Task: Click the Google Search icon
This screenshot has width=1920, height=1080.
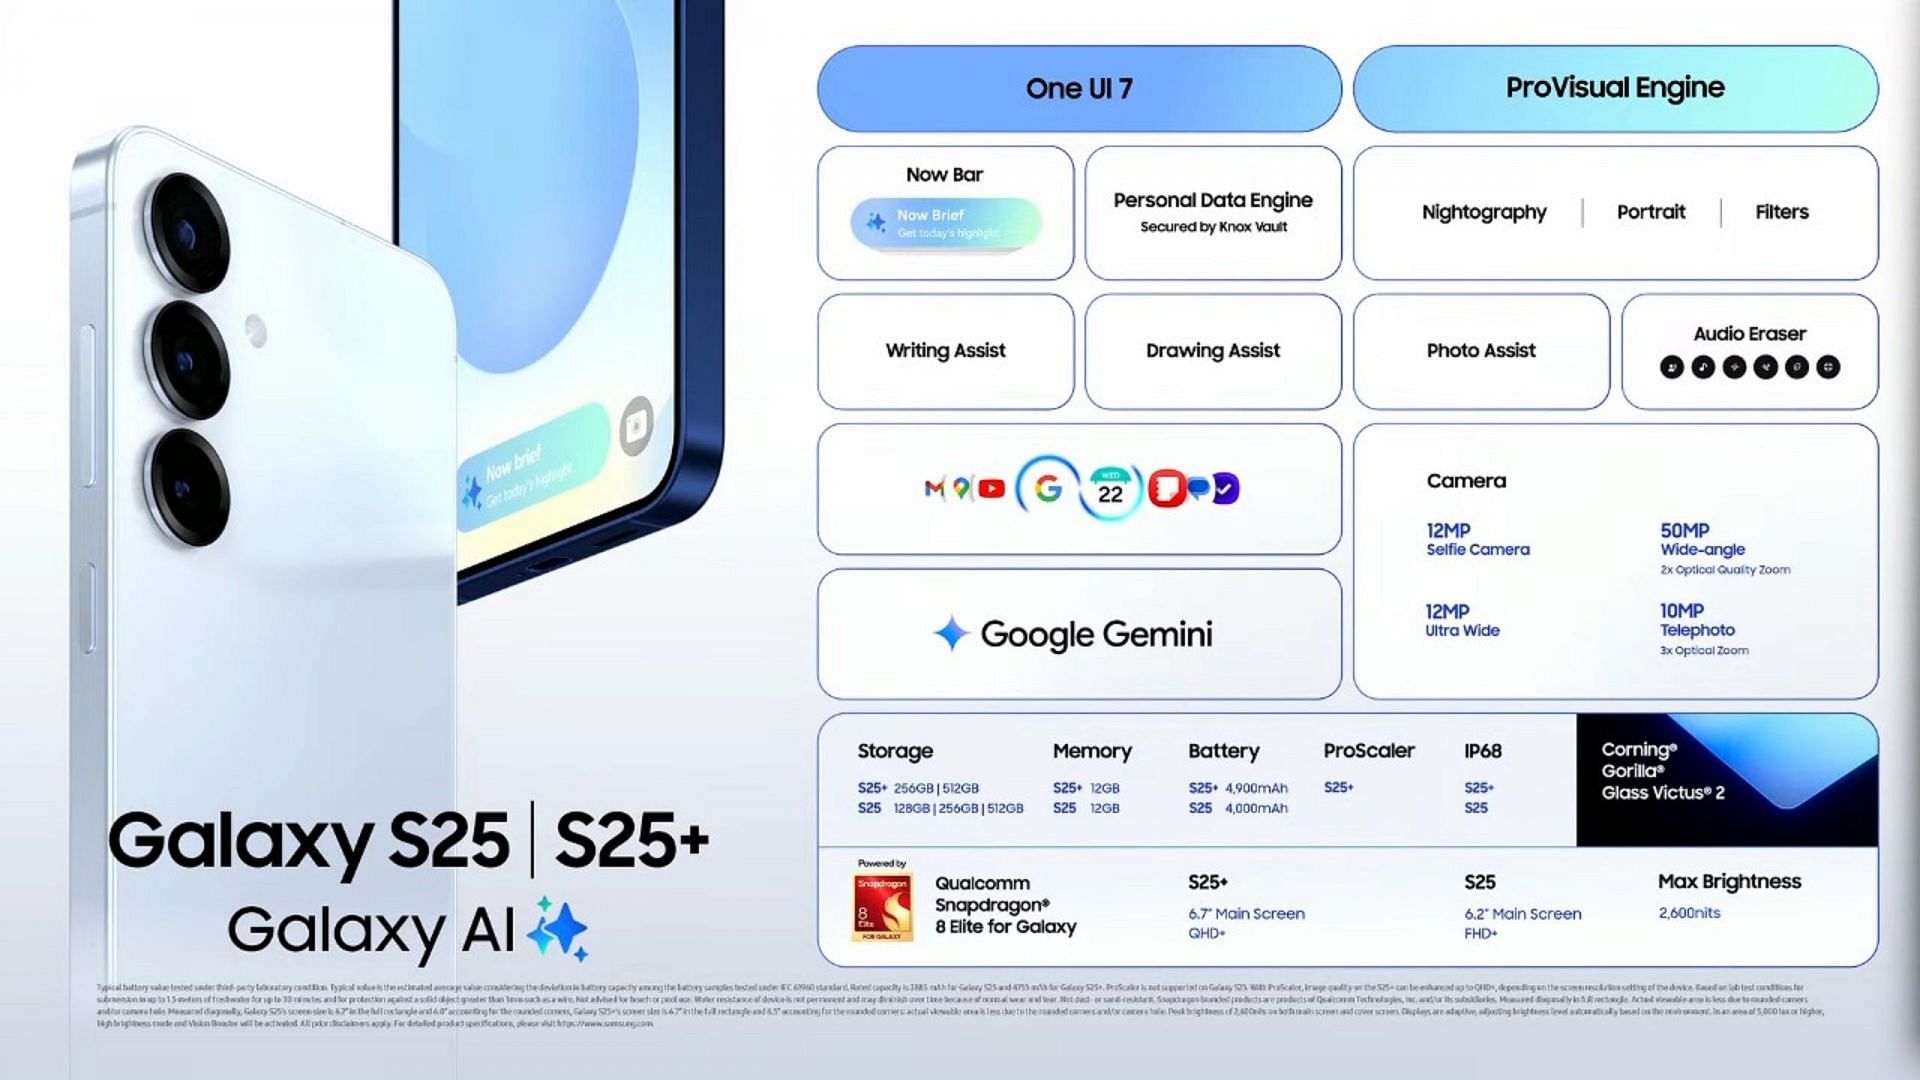Action: 1048,489
